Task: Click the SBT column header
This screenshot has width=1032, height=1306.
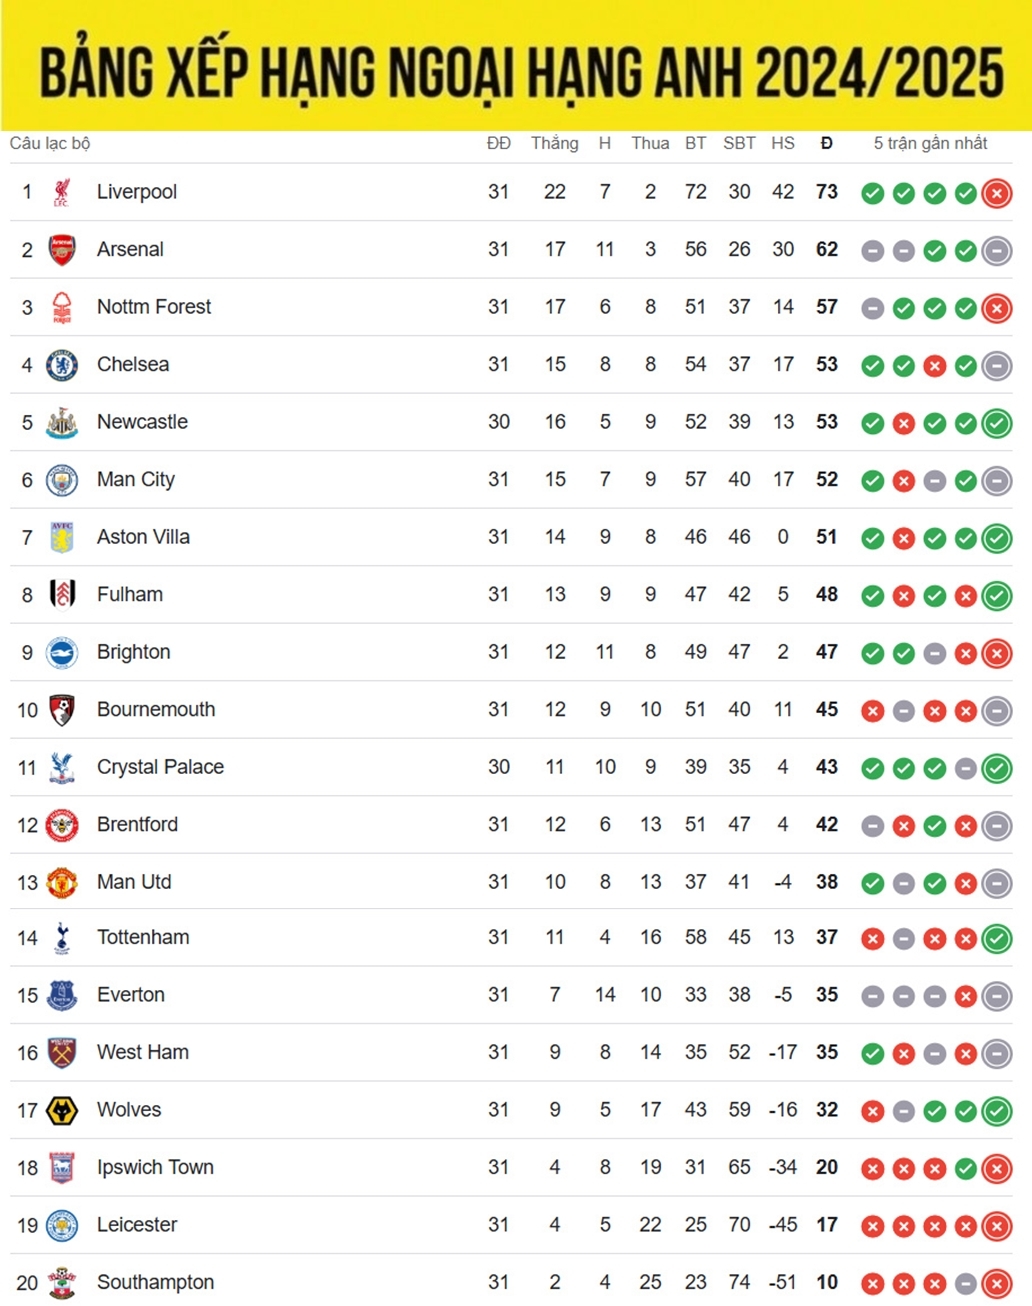Action: click(739, 143)
